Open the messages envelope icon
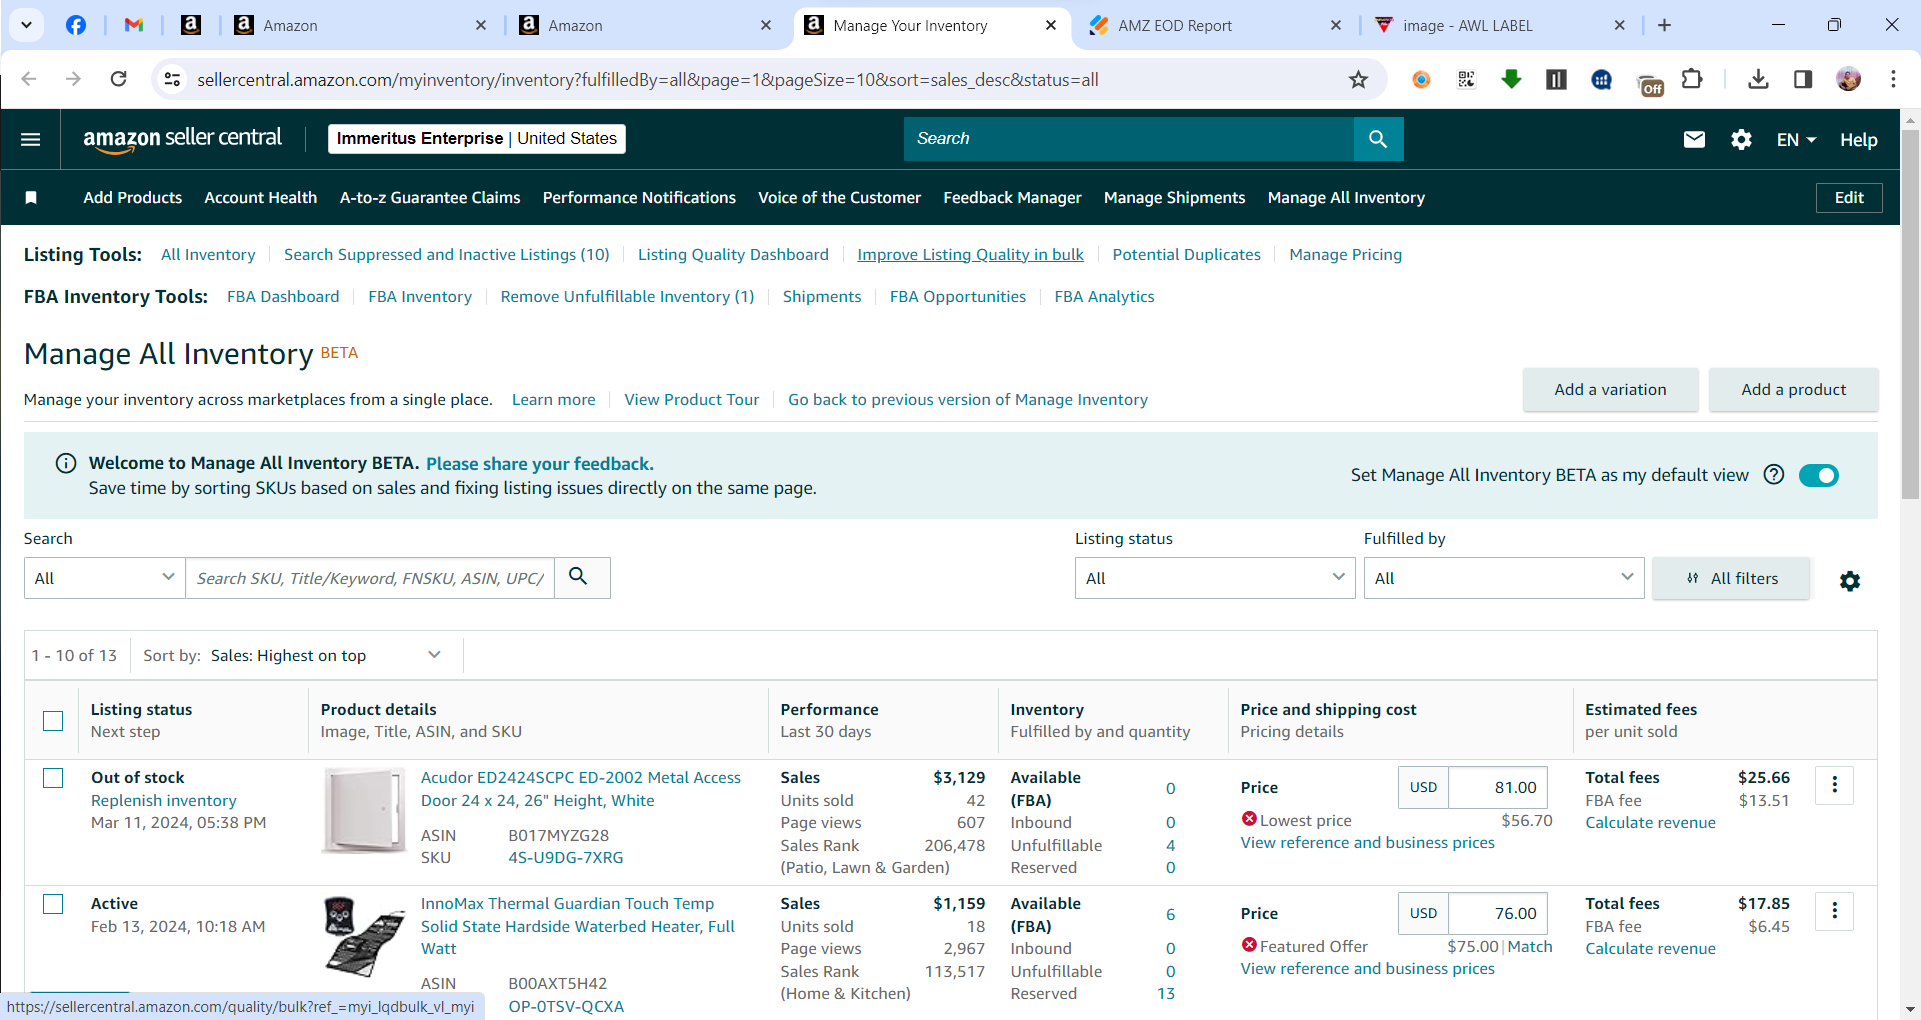The height and width of the screenshot is (1020, 1921). coord(1694,140)
